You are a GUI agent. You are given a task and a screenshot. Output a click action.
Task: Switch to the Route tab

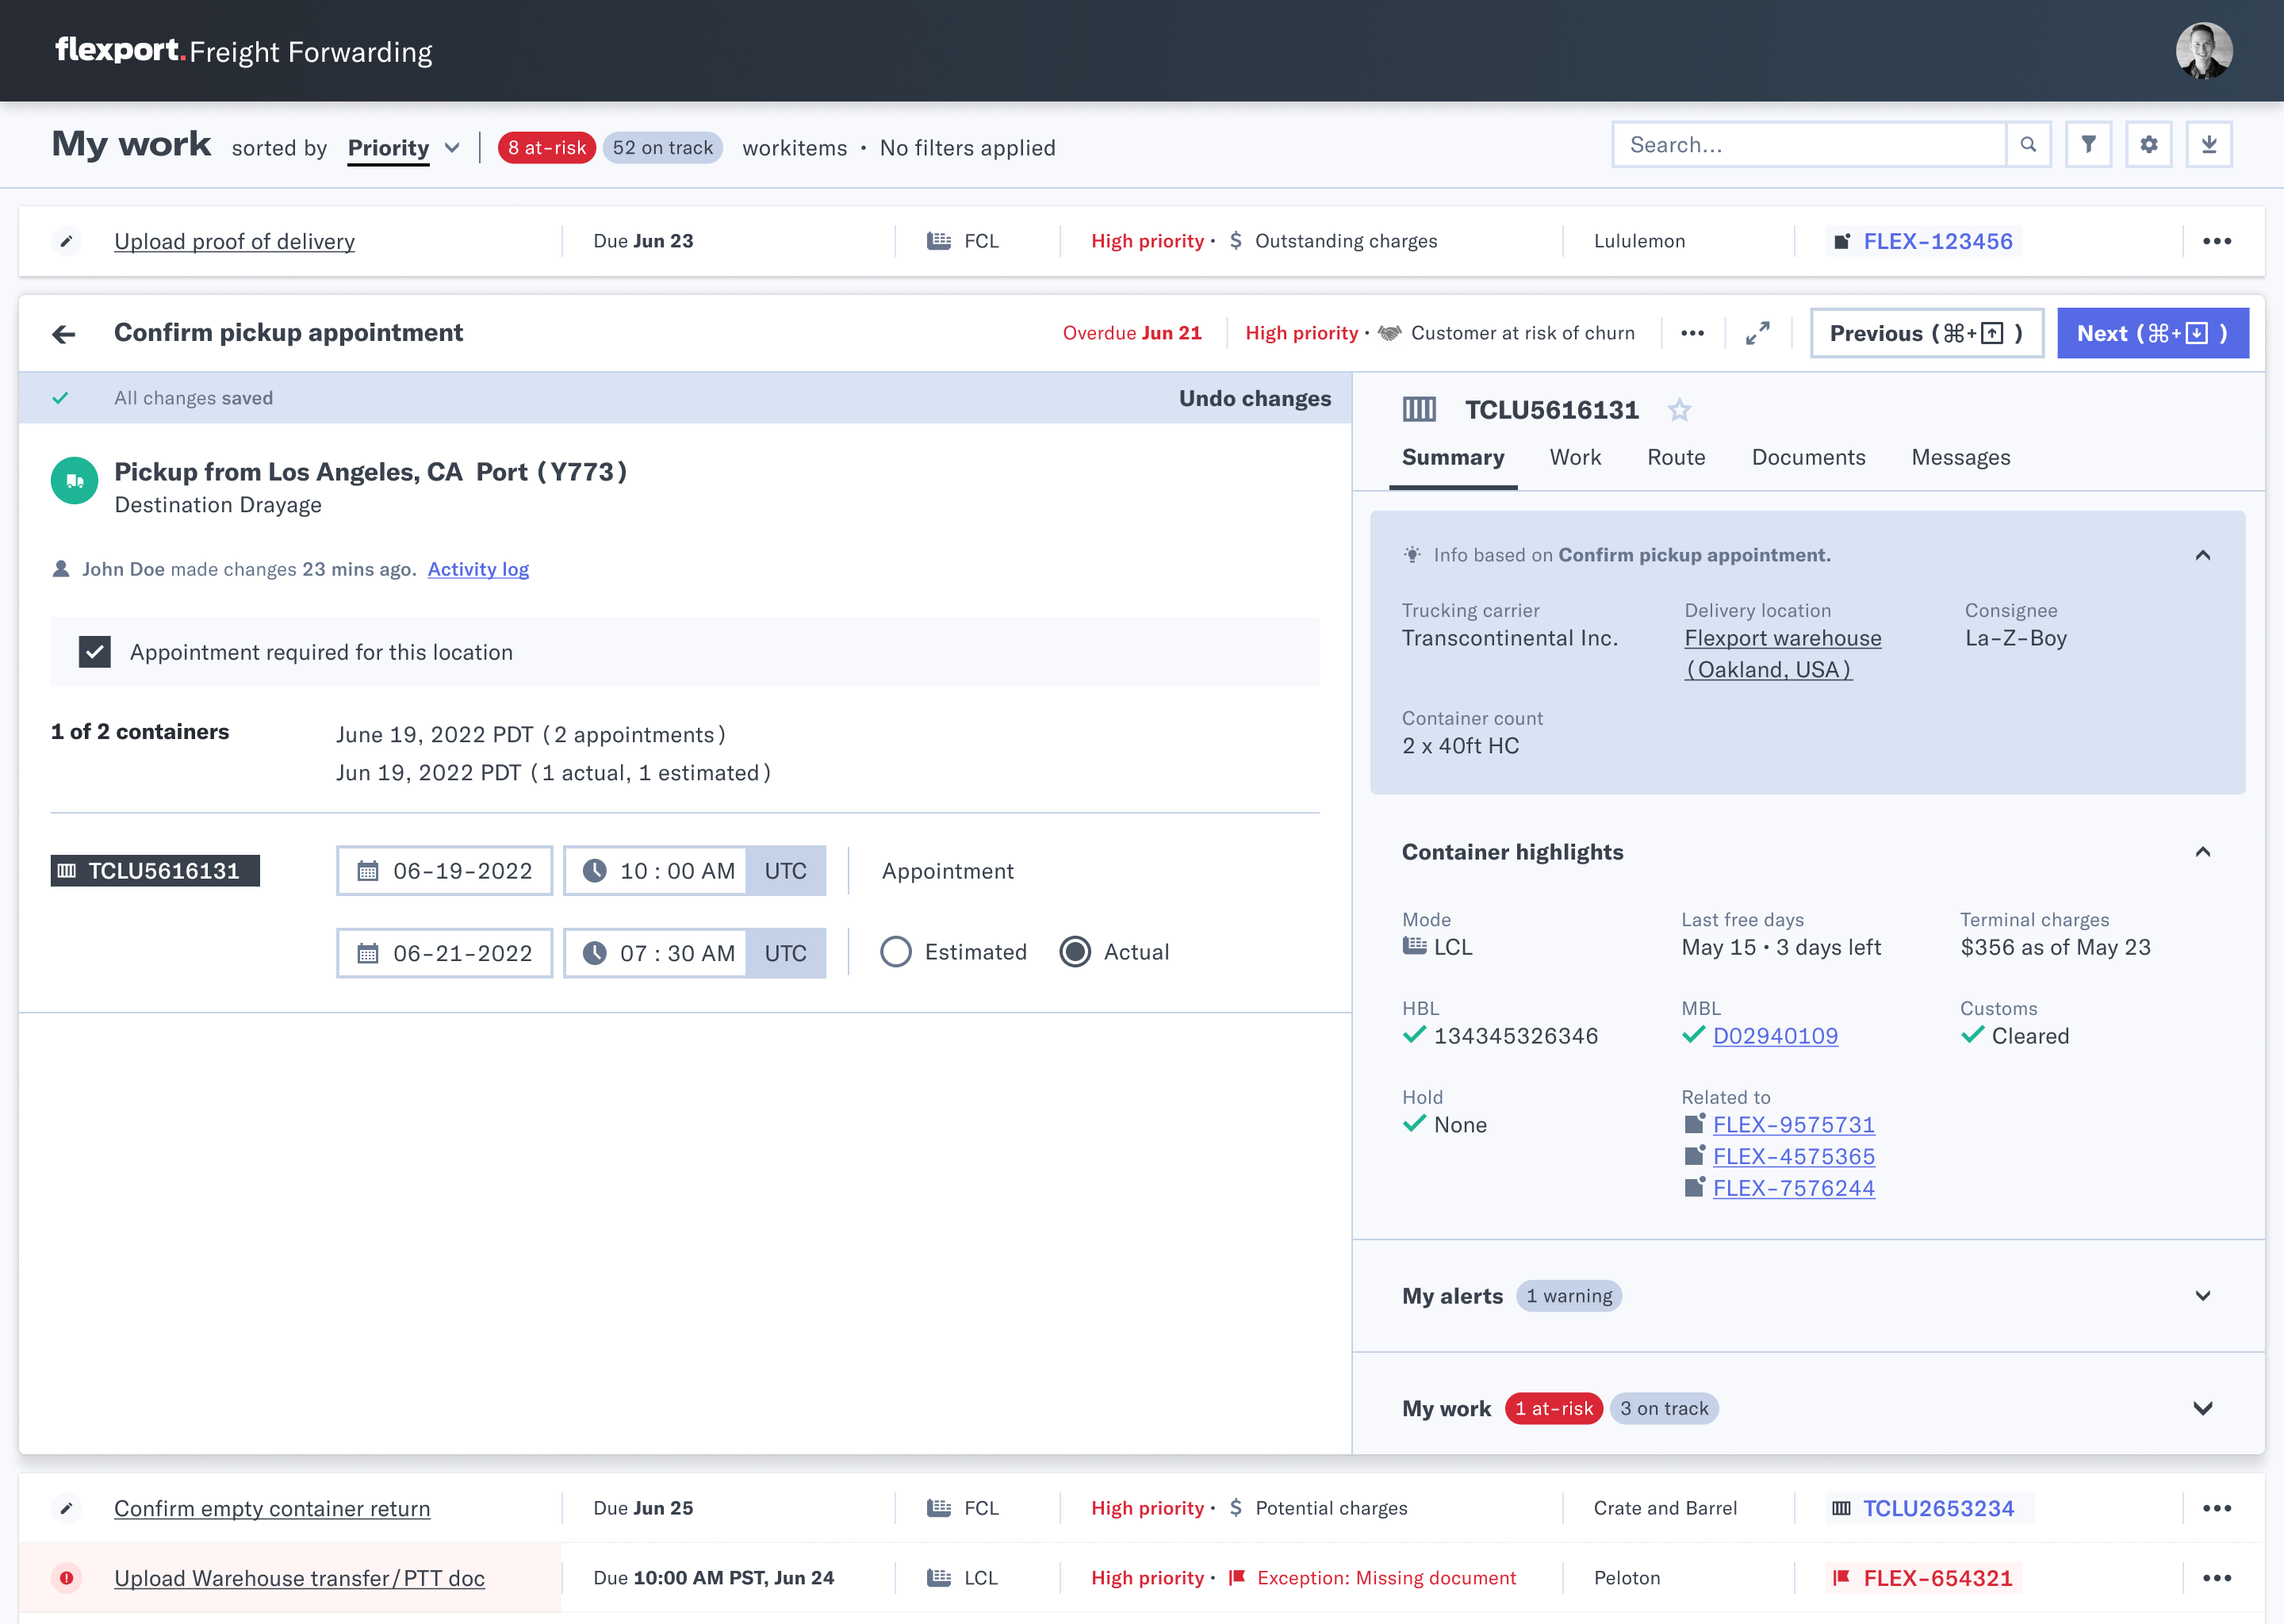[1676, 458]
